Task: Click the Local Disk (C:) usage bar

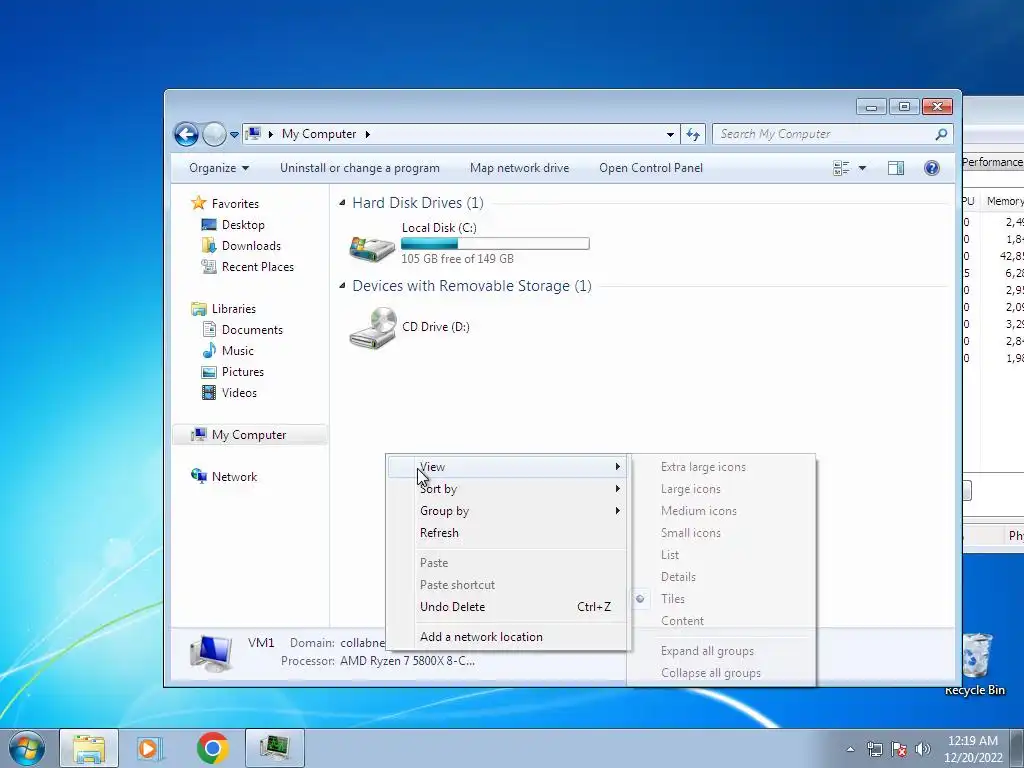Action: [x=495, y=244]
